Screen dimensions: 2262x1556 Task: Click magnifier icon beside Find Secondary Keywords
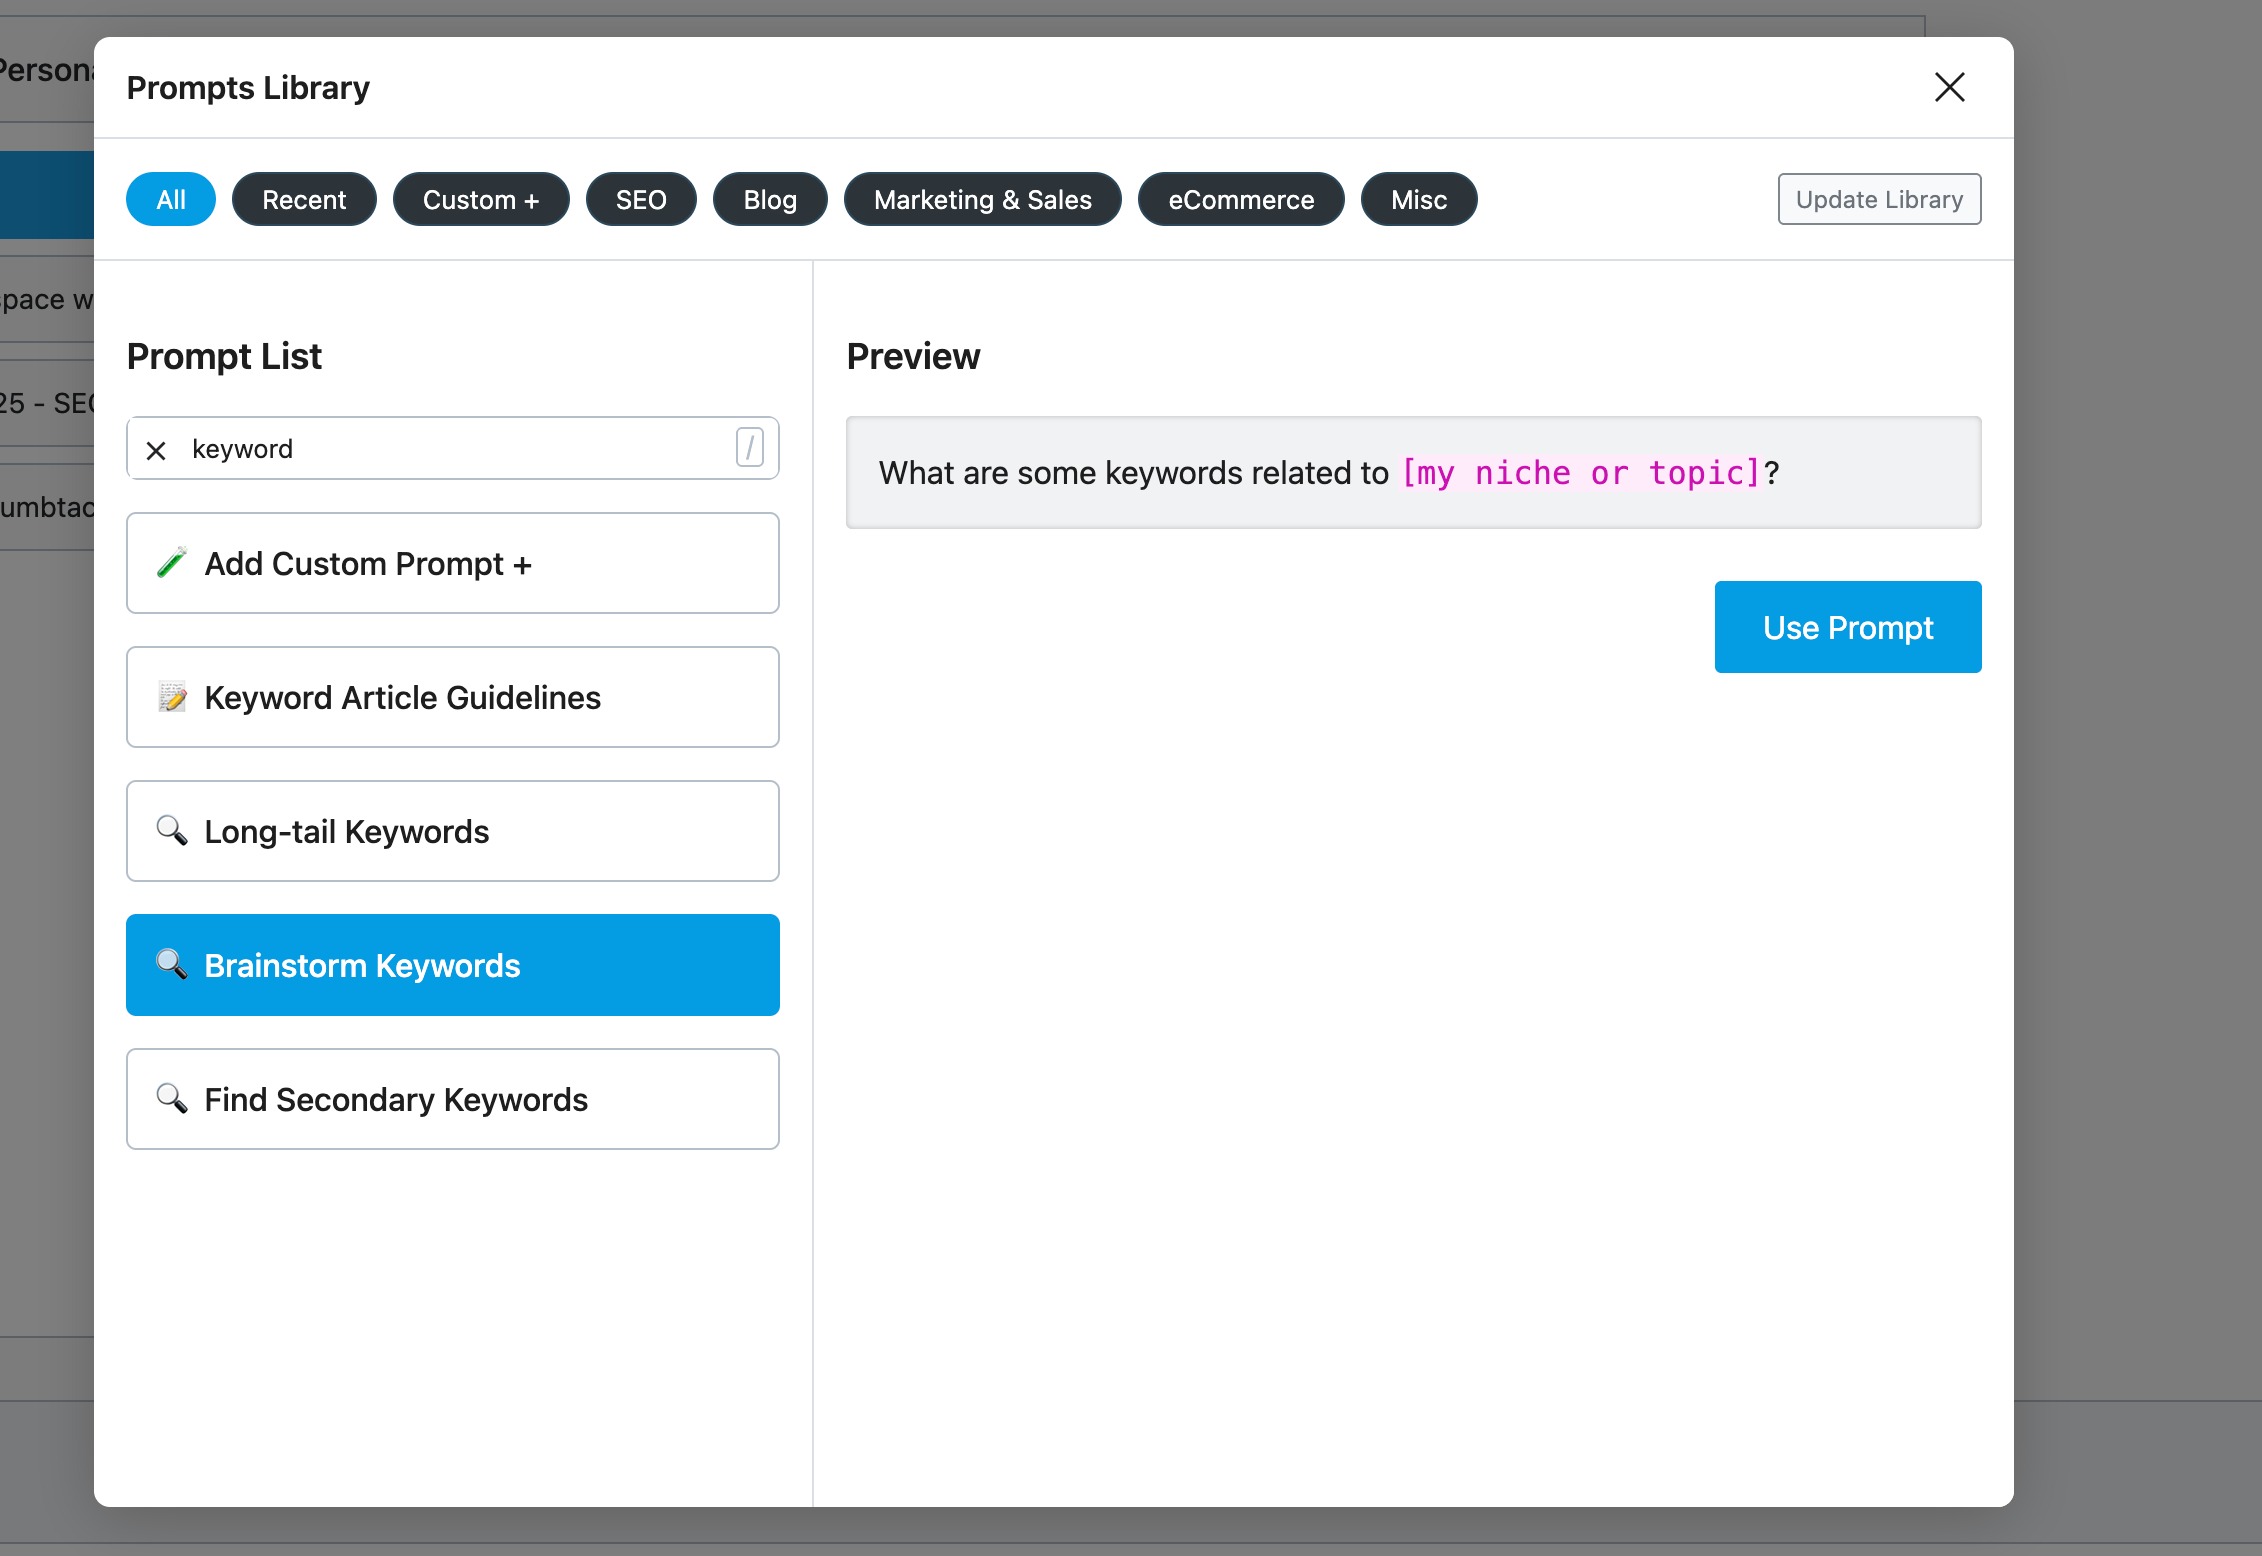tap(172, 1098)
